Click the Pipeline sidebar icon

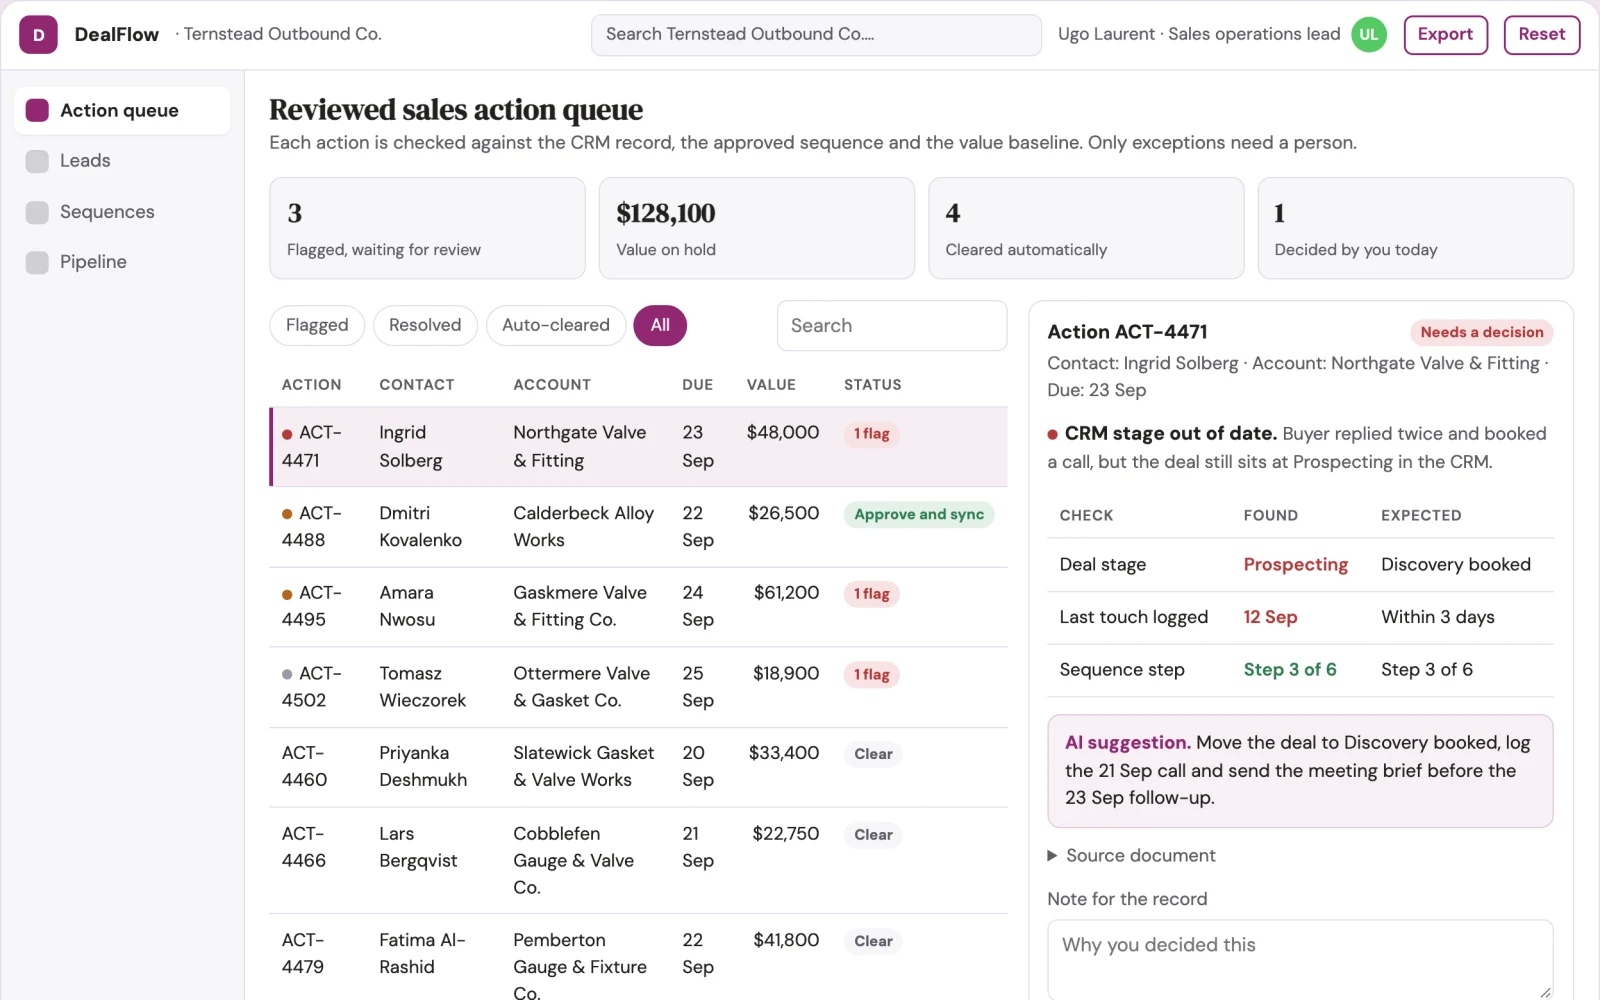point(37,262)
